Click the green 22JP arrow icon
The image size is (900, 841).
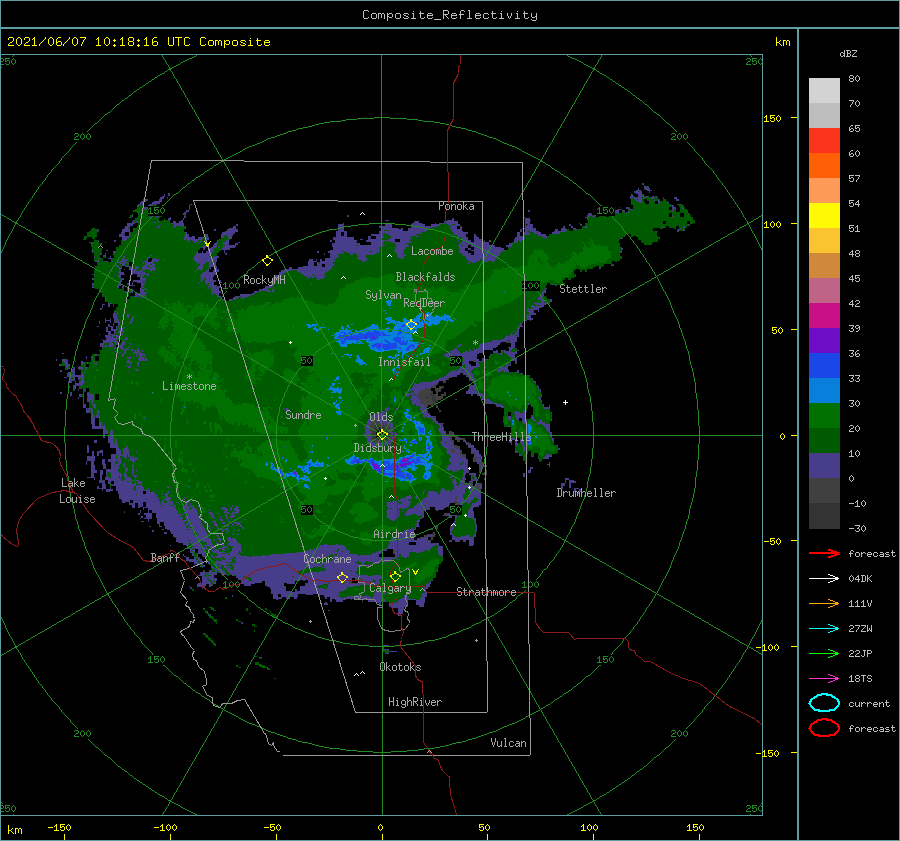point(824,653)
